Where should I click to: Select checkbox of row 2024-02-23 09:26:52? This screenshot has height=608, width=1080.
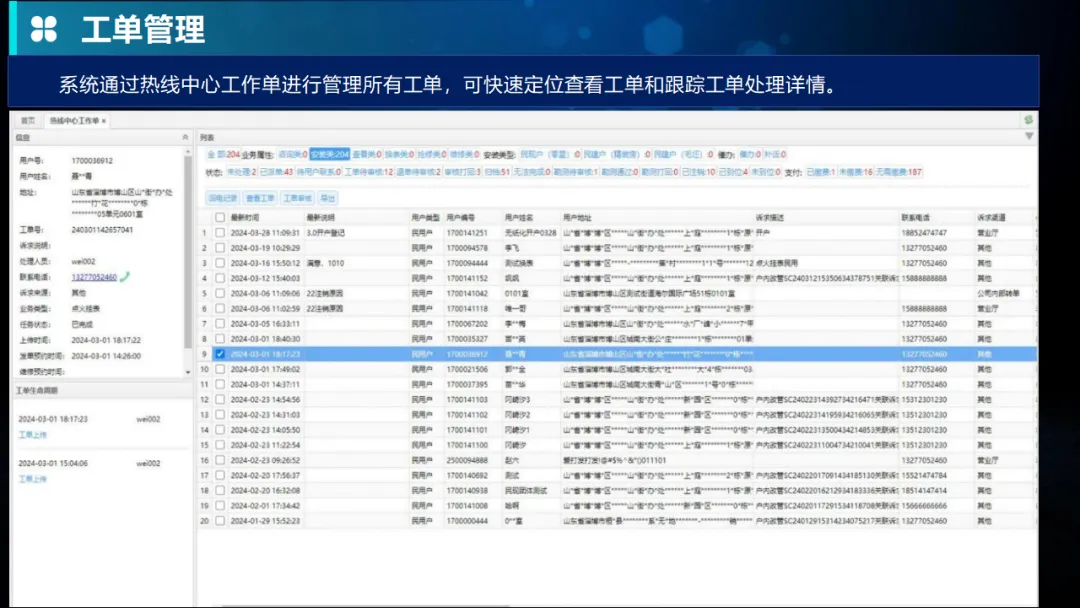pos(220,460)
